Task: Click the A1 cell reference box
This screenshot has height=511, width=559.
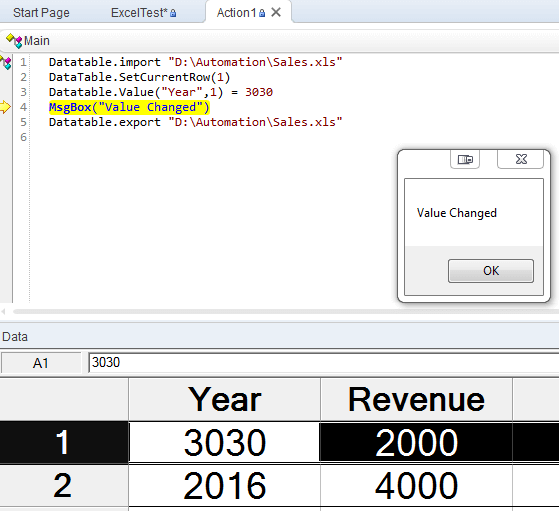Action: pos(41,363)
